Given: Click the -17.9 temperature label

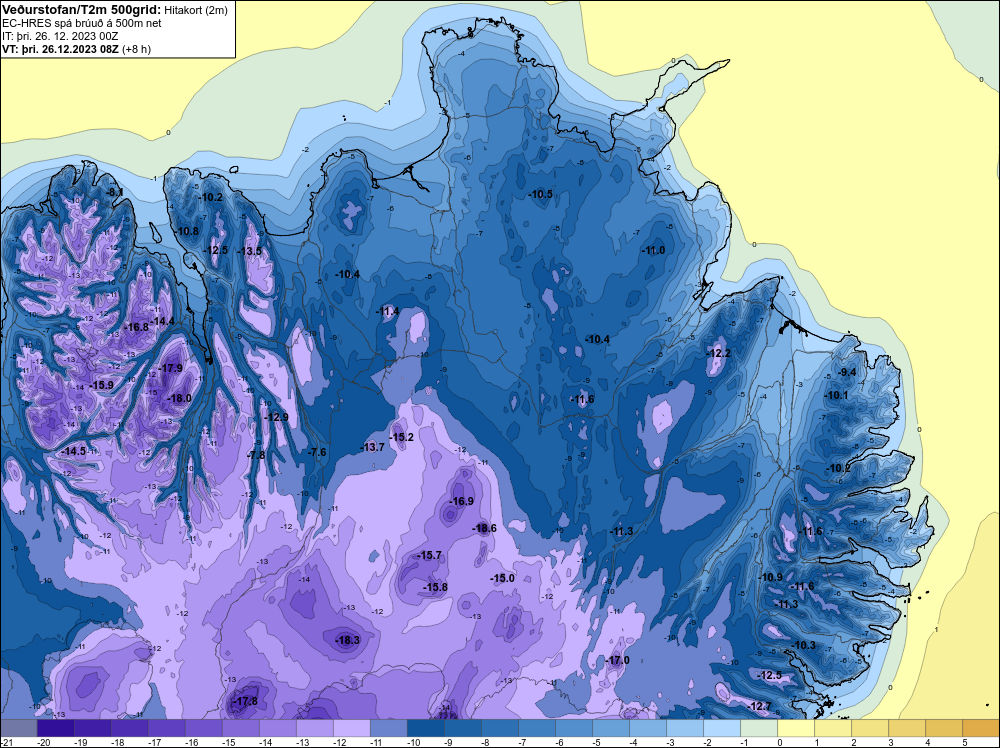Looking at the screenshot, I should 171,368.
